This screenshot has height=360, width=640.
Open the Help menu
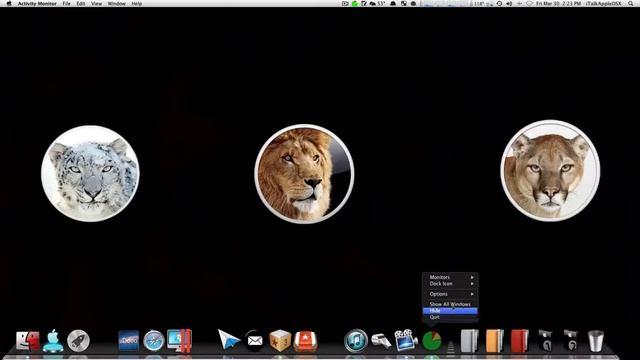pos(137,3)
